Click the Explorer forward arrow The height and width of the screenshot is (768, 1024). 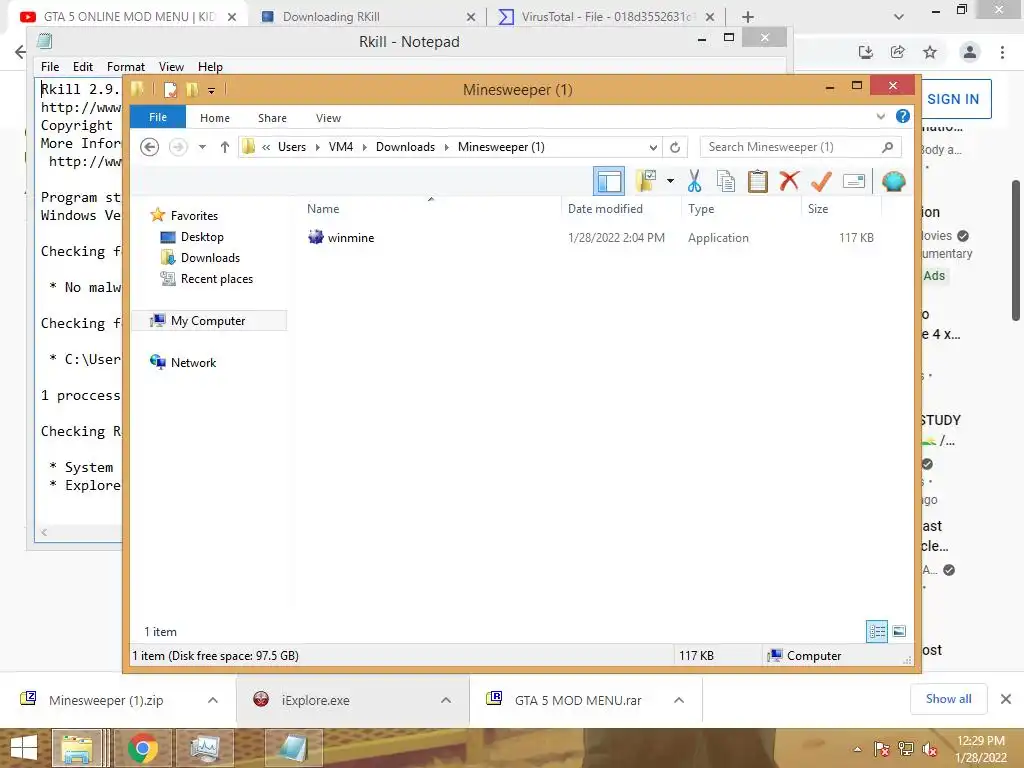coord(178,147)
